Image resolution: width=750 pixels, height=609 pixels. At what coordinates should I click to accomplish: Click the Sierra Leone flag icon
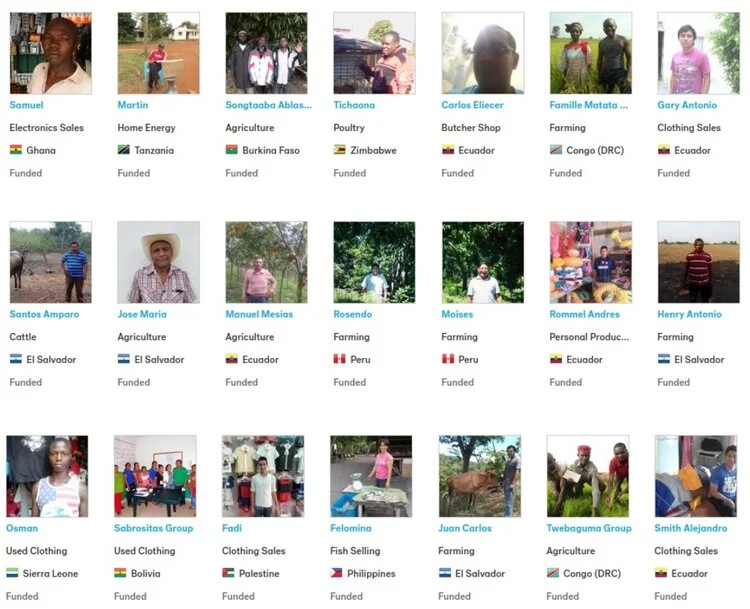(12, 573)
